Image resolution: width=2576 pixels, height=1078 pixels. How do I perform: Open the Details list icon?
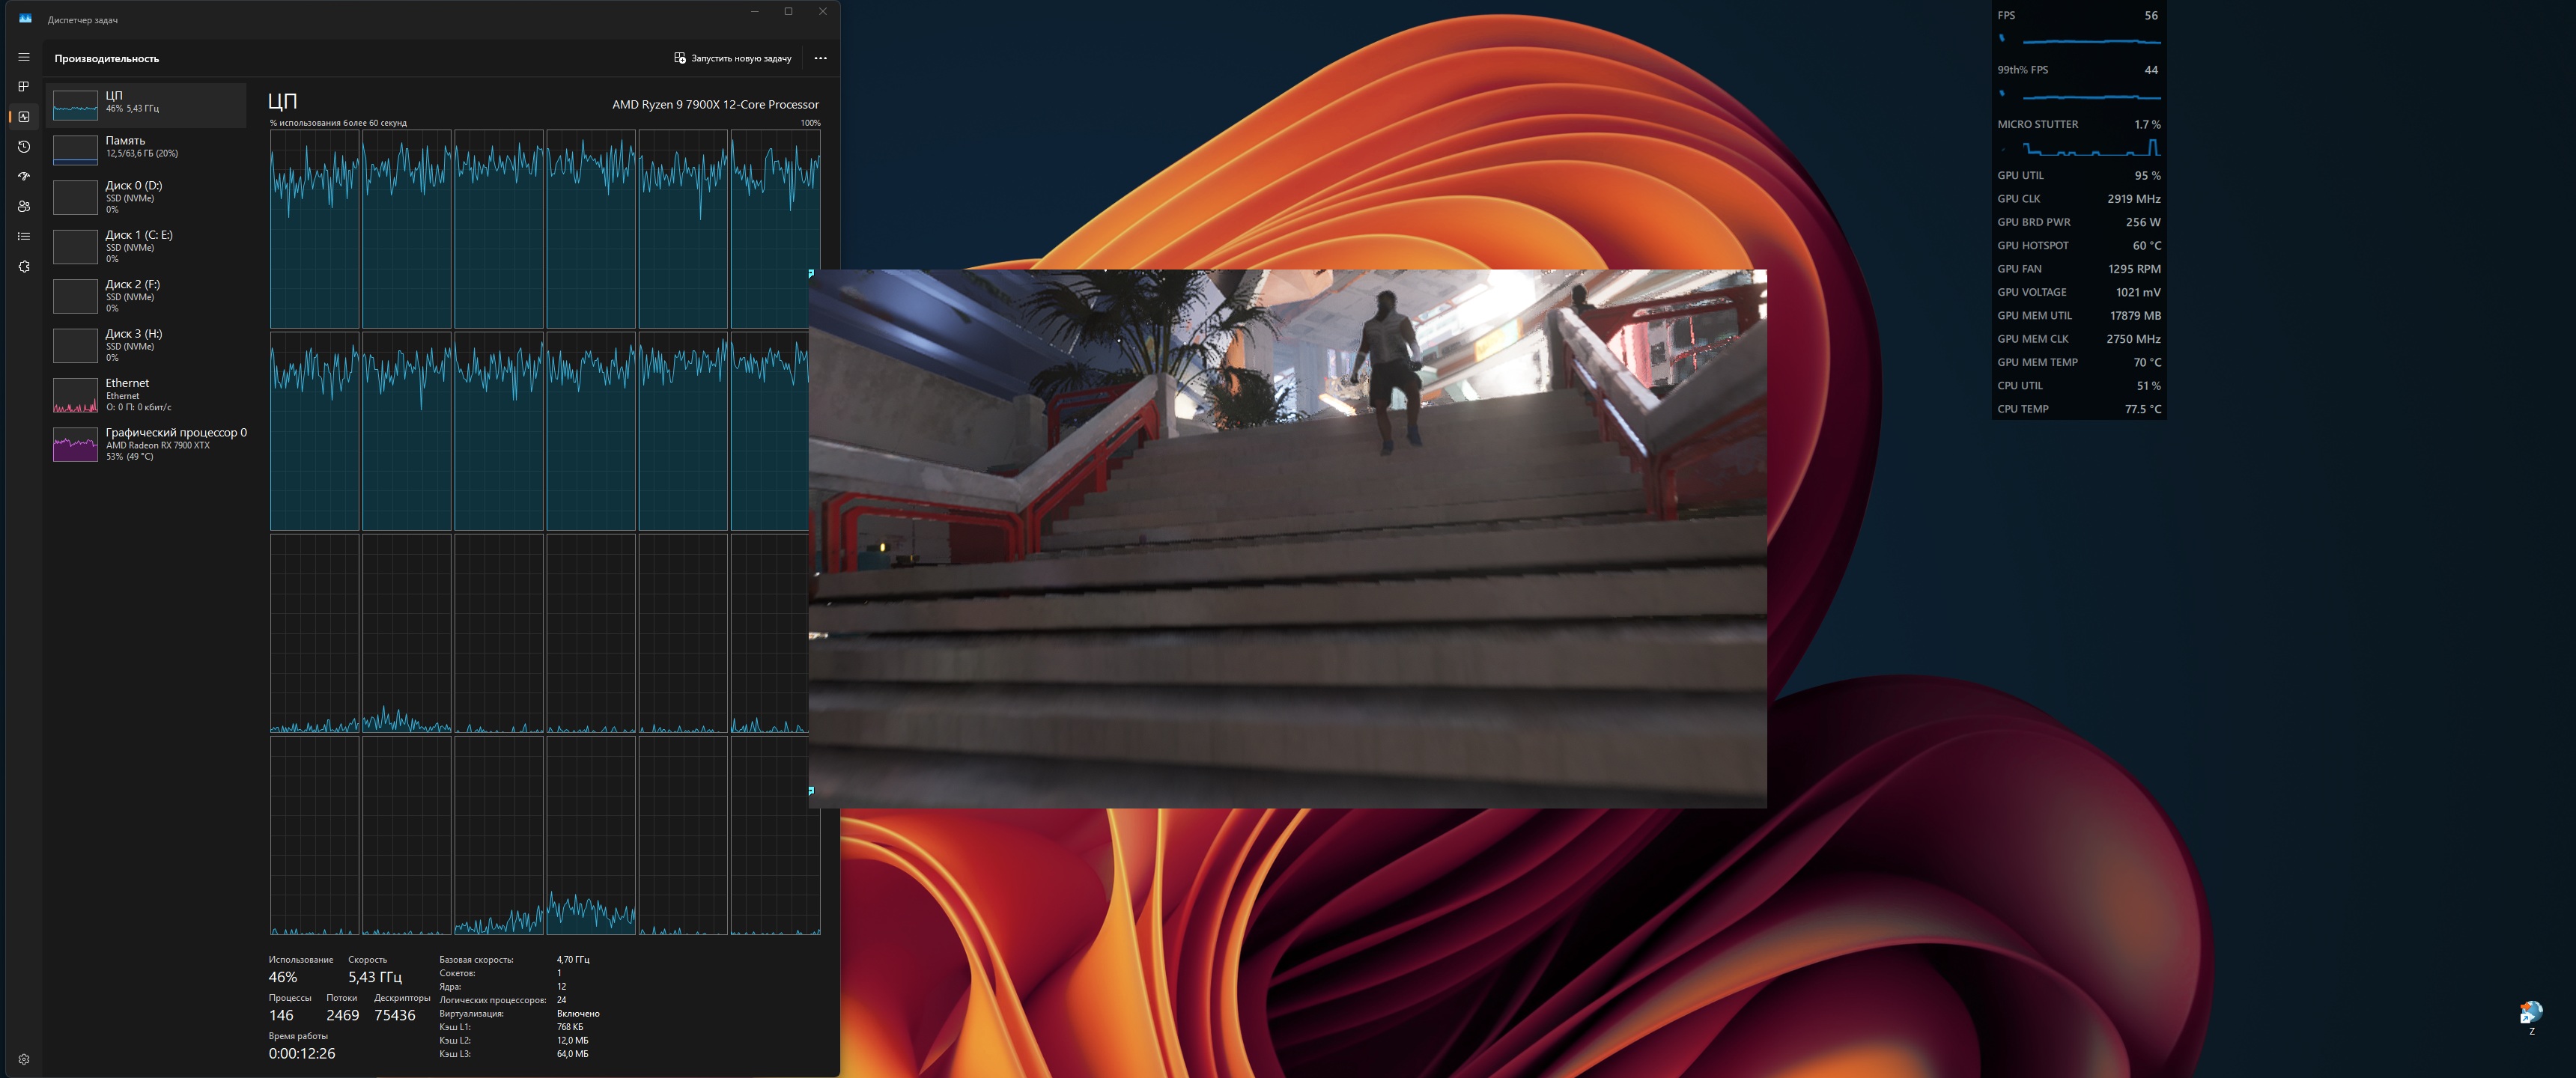pyautogui.click(x=24, y=237)
